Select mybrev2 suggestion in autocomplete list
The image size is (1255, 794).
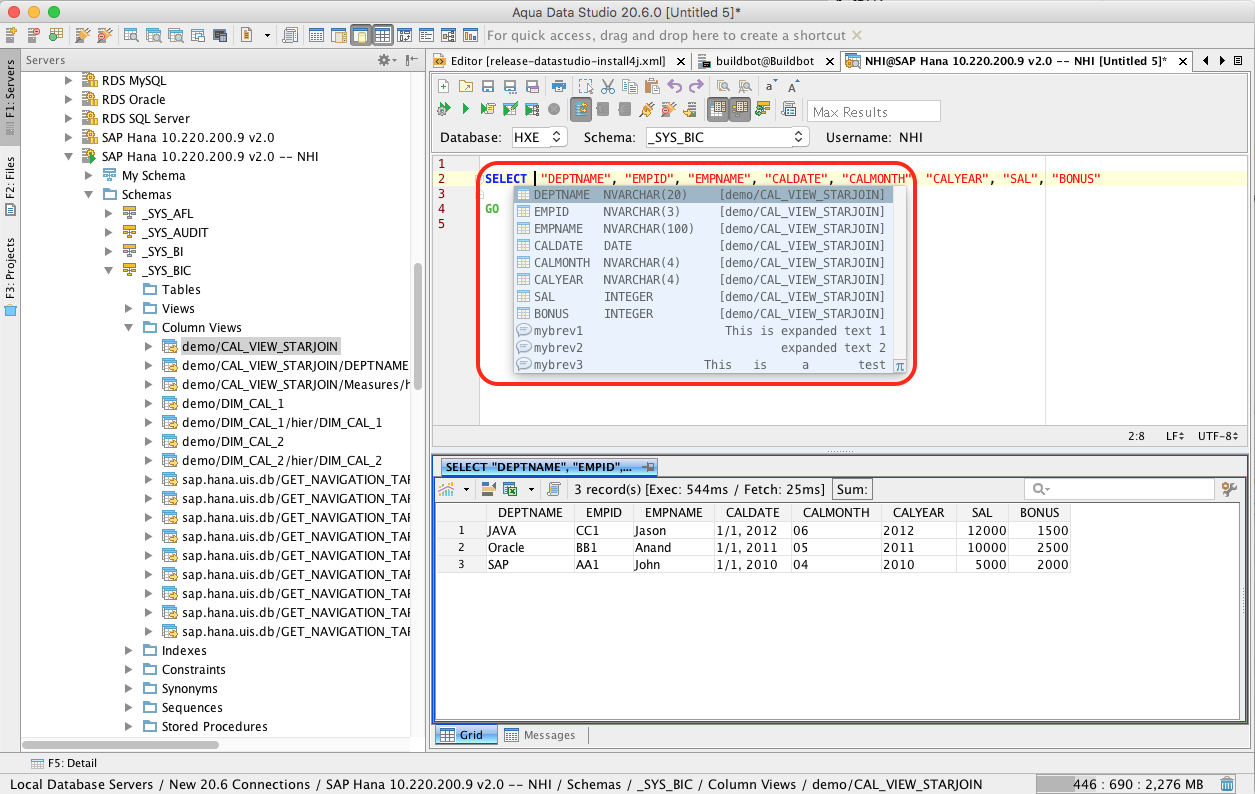(703, 348)
